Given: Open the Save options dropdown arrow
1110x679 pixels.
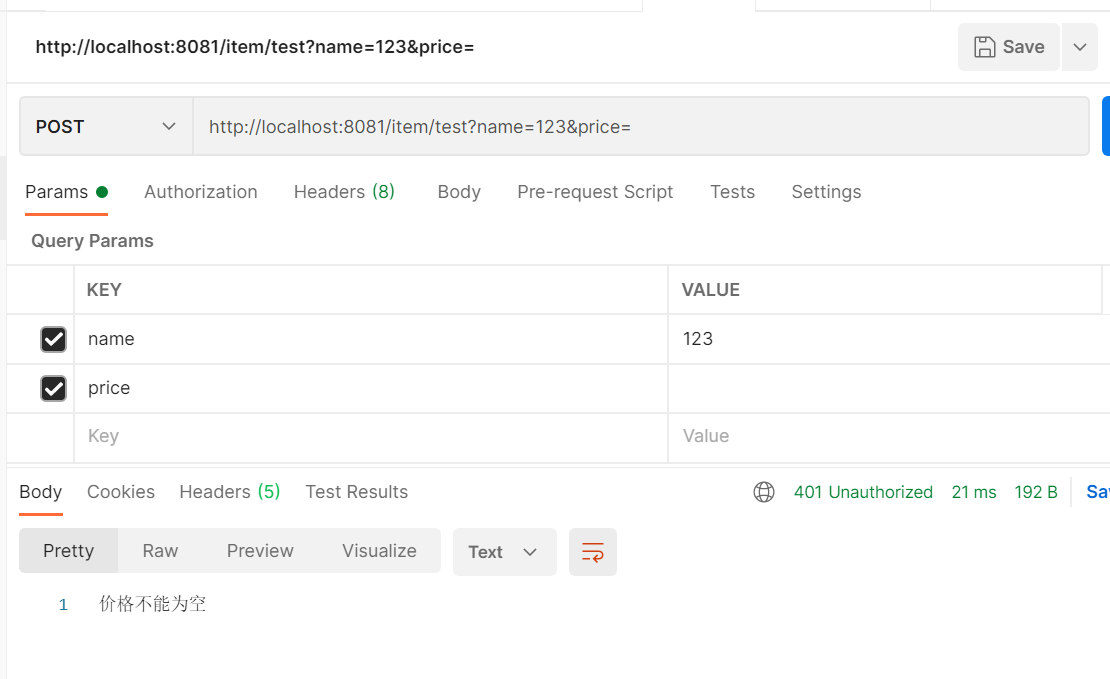Looking at the screenshot, I should click(1080, 47).
